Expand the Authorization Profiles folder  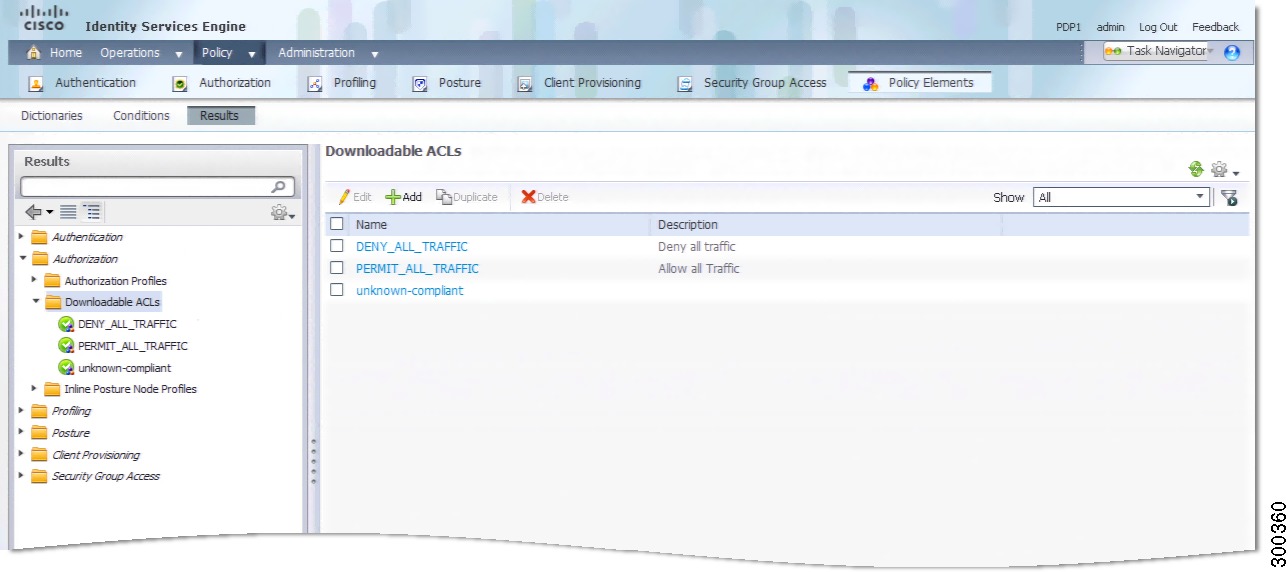tap(33, 281)
